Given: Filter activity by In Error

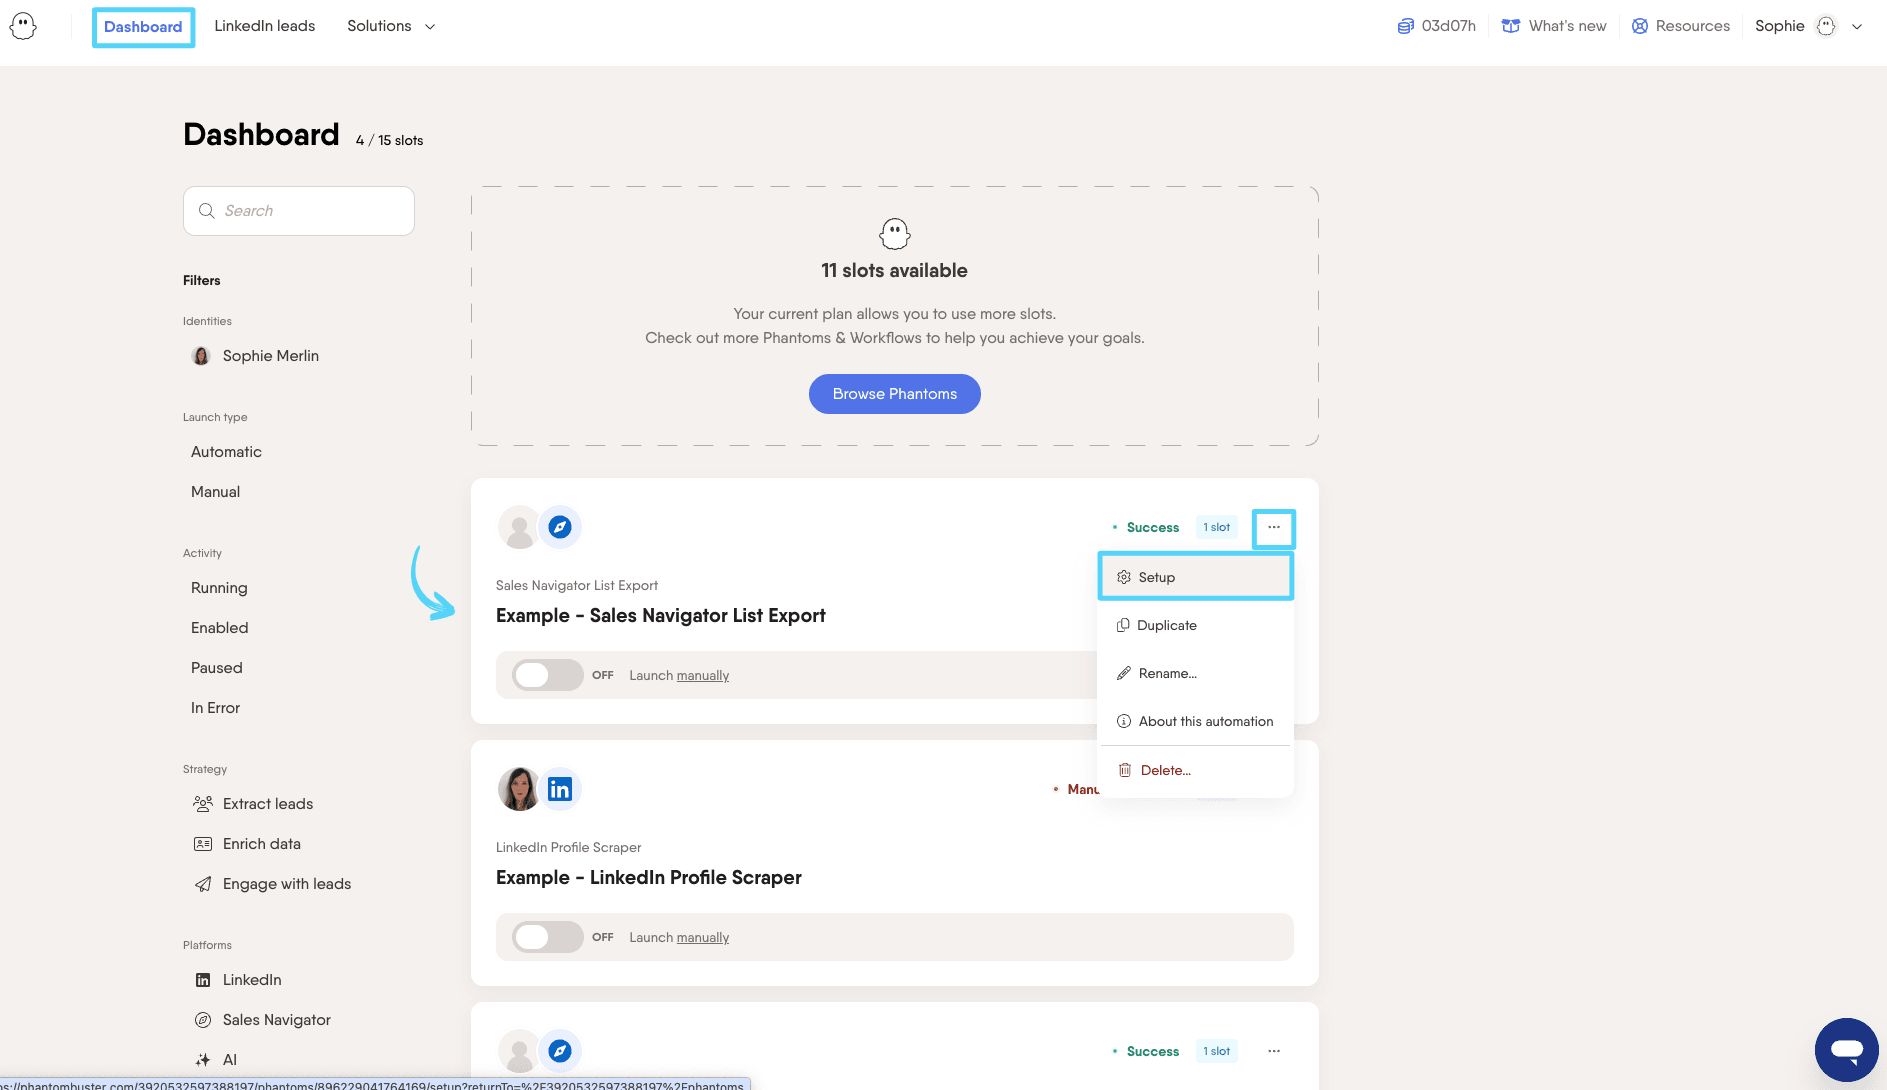Looking at the screenshot, I should coord(215,708).
